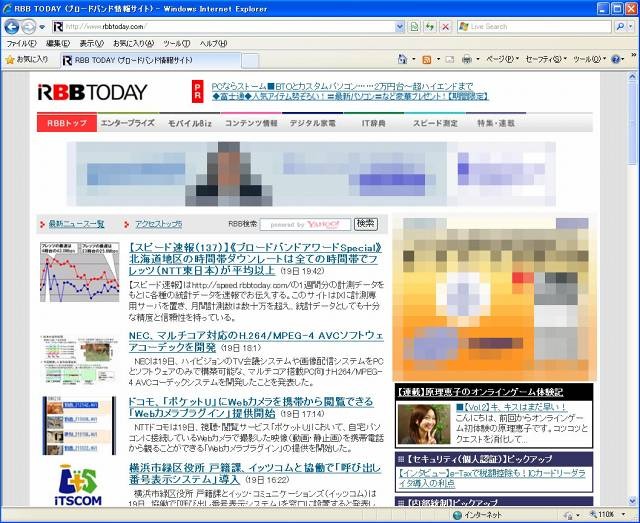Click the green Refresh icon

(429, 27)
